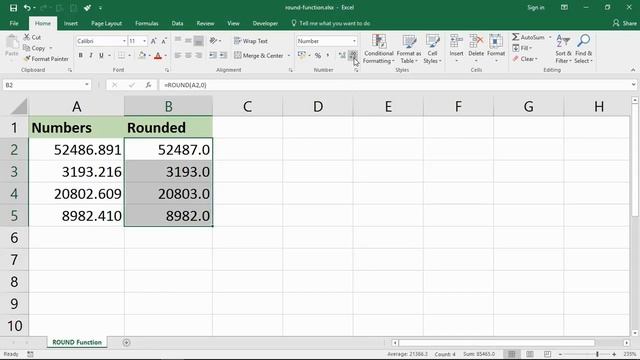640x360 pixels.
Task: Collapse the ribbon with the caret arrow
Action: [x=633, y=70]
